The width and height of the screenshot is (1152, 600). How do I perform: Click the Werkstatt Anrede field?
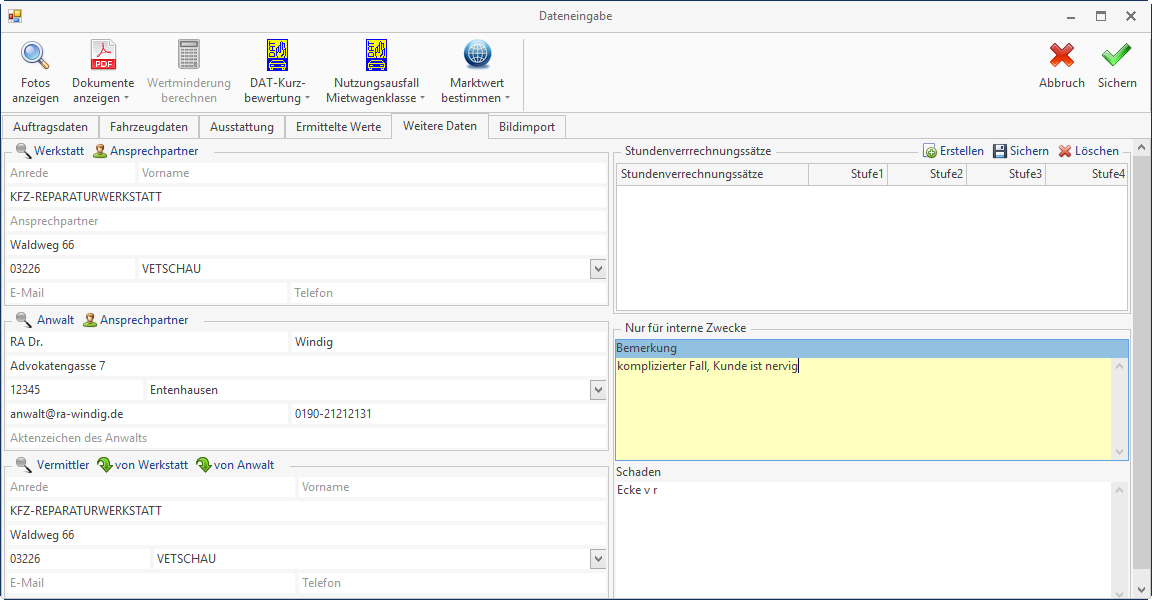coord(71,173)
